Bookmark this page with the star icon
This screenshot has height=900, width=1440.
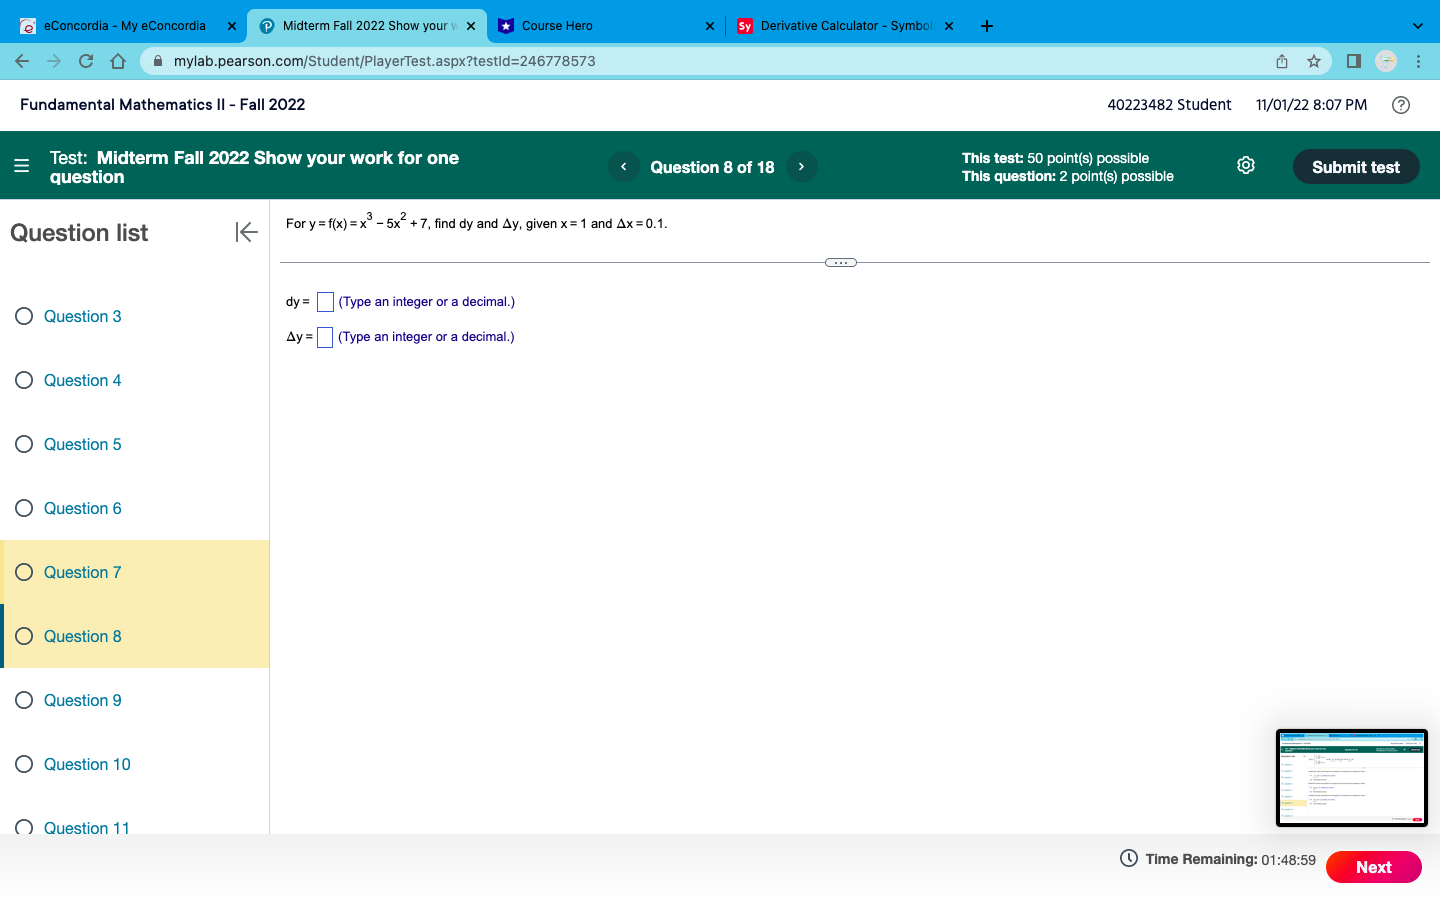(1314, 61)
